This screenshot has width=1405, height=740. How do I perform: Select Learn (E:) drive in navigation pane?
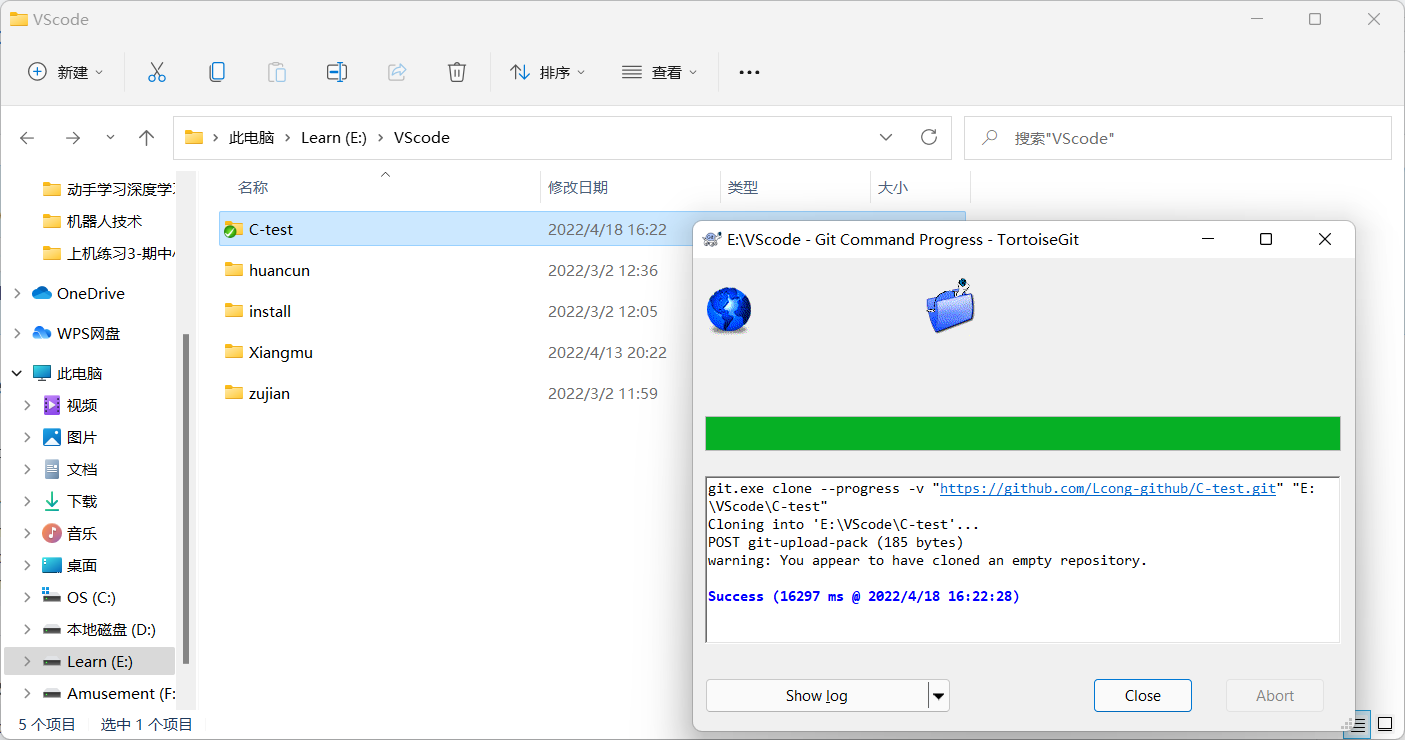(x=99, y=661)
